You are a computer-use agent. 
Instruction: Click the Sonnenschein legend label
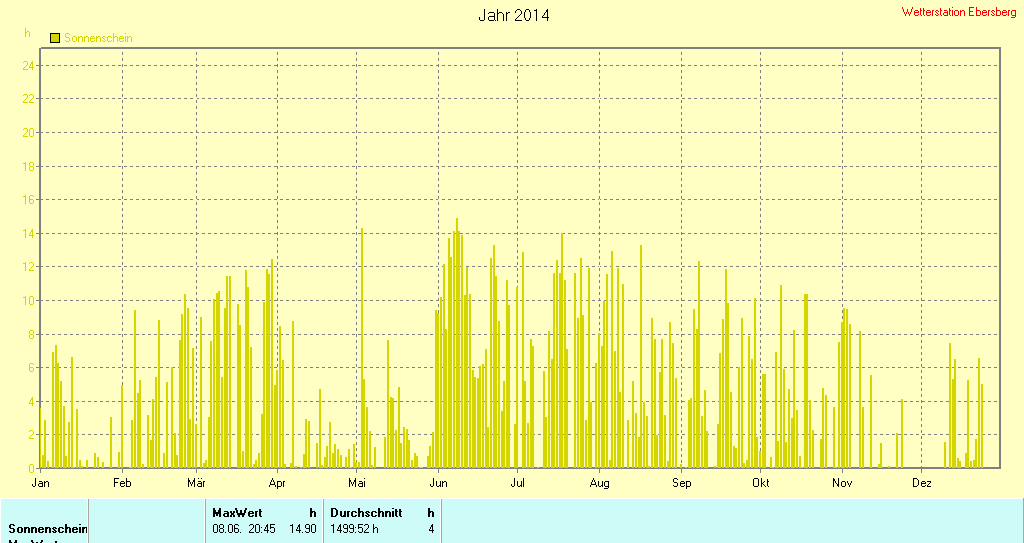[x=98, y=38]
